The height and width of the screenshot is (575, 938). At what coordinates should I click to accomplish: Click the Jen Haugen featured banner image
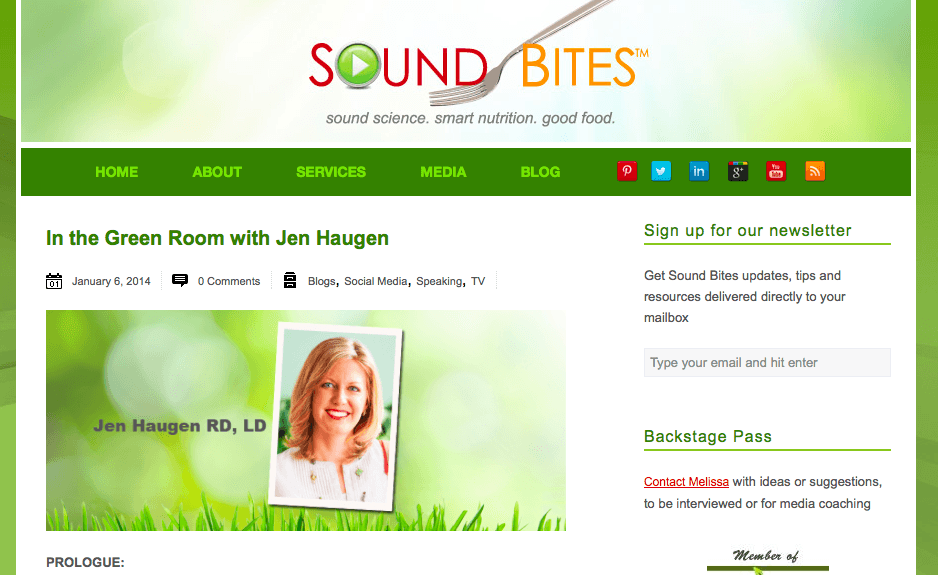click(306, 420)
